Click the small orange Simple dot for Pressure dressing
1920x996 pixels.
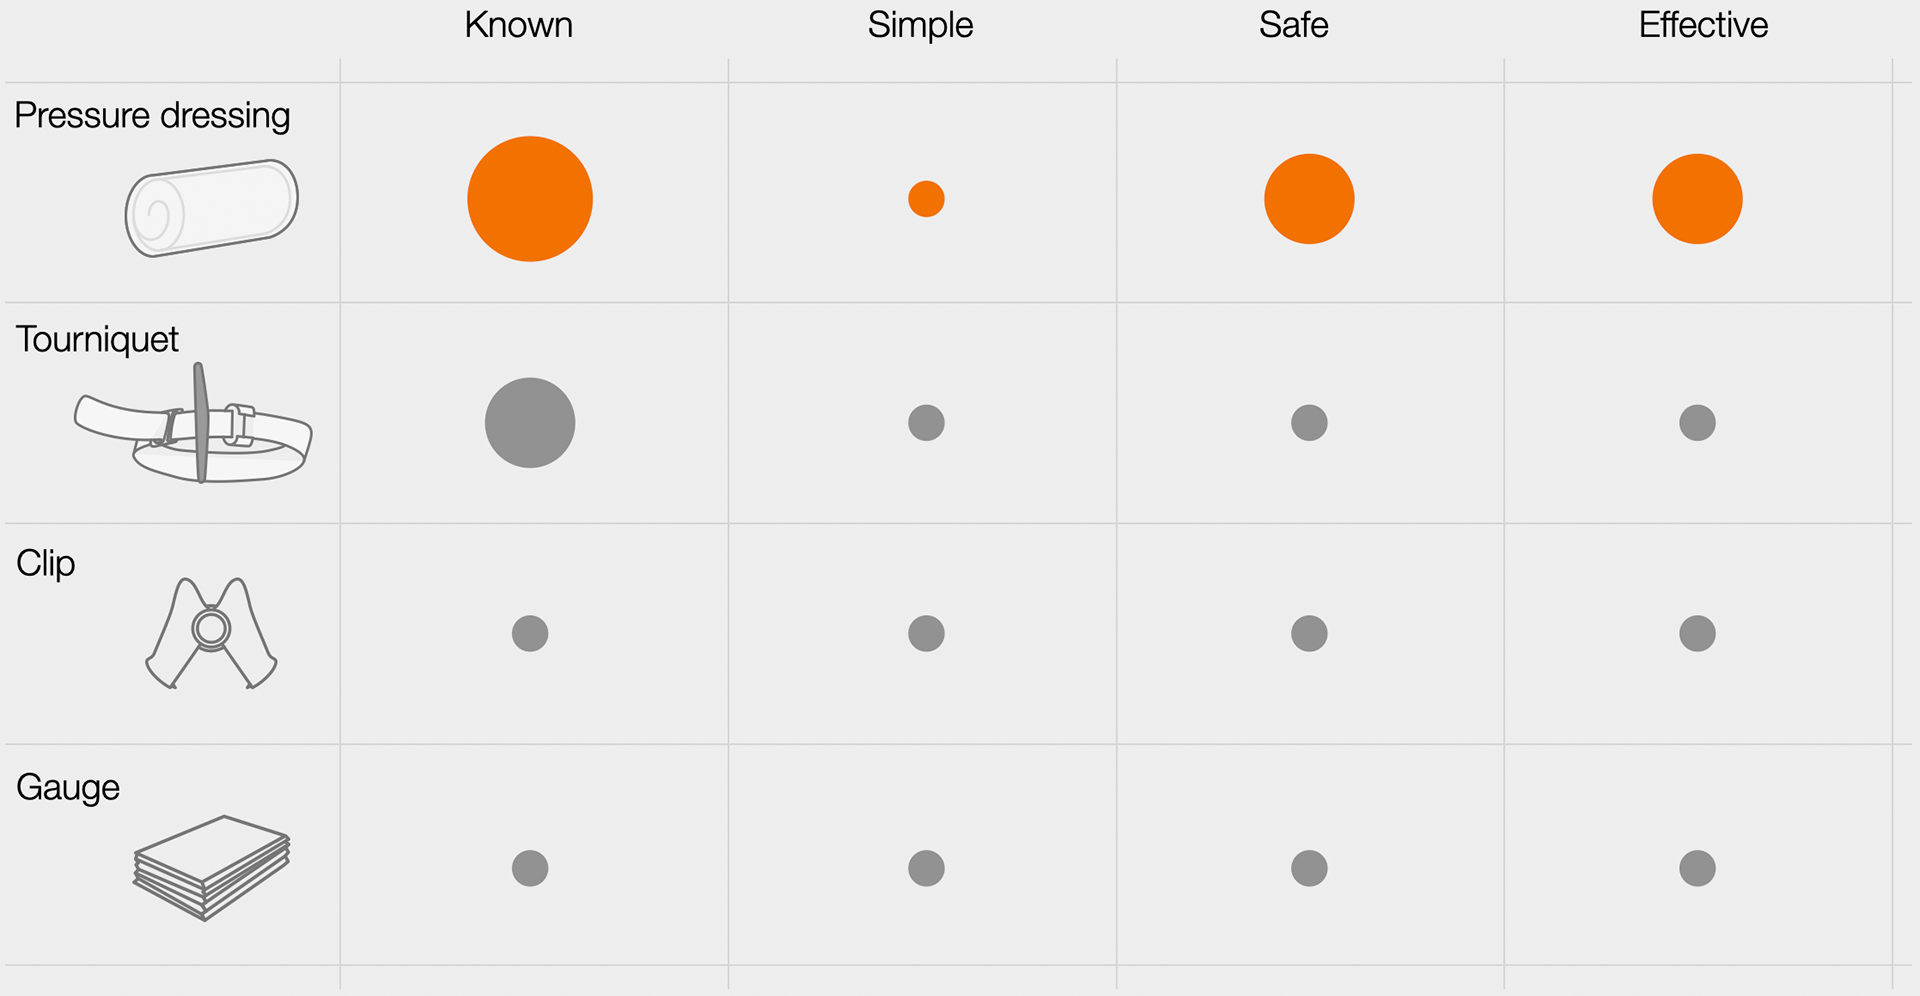click(x=926, y=199)
